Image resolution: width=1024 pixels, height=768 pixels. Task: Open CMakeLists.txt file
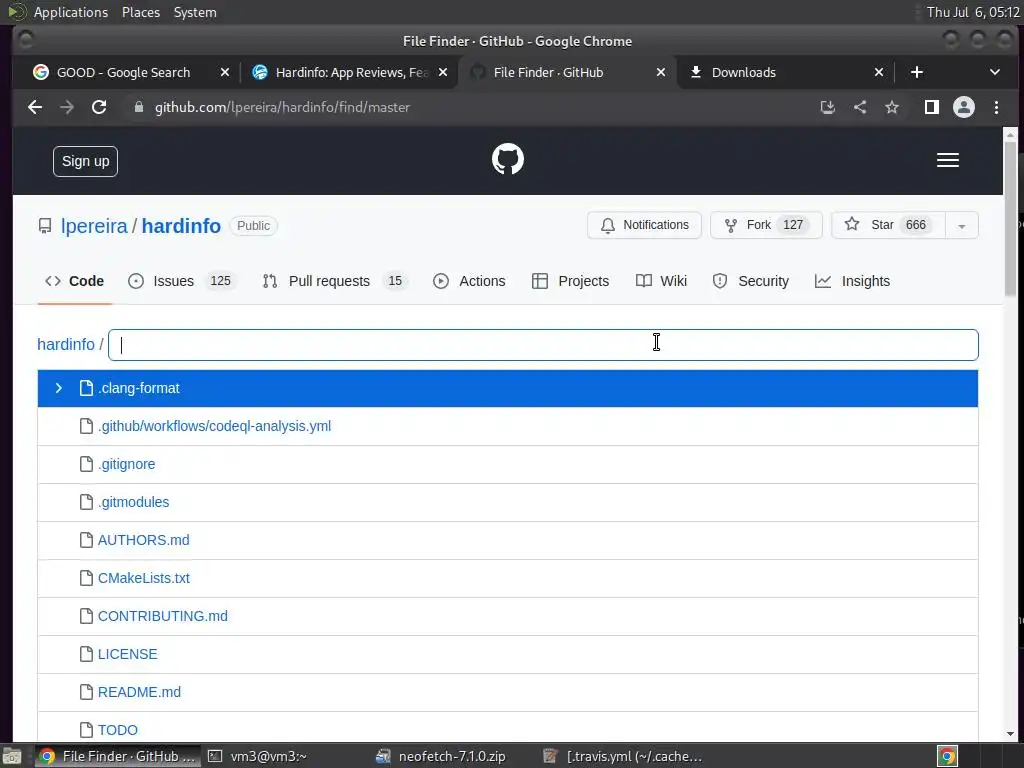tap(144, 578)
